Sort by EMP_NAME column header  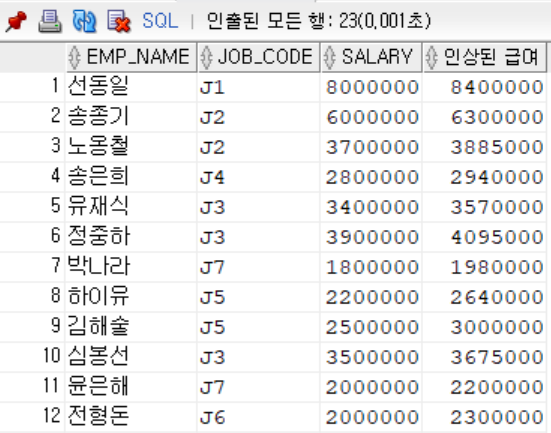[x=131, y=57]
